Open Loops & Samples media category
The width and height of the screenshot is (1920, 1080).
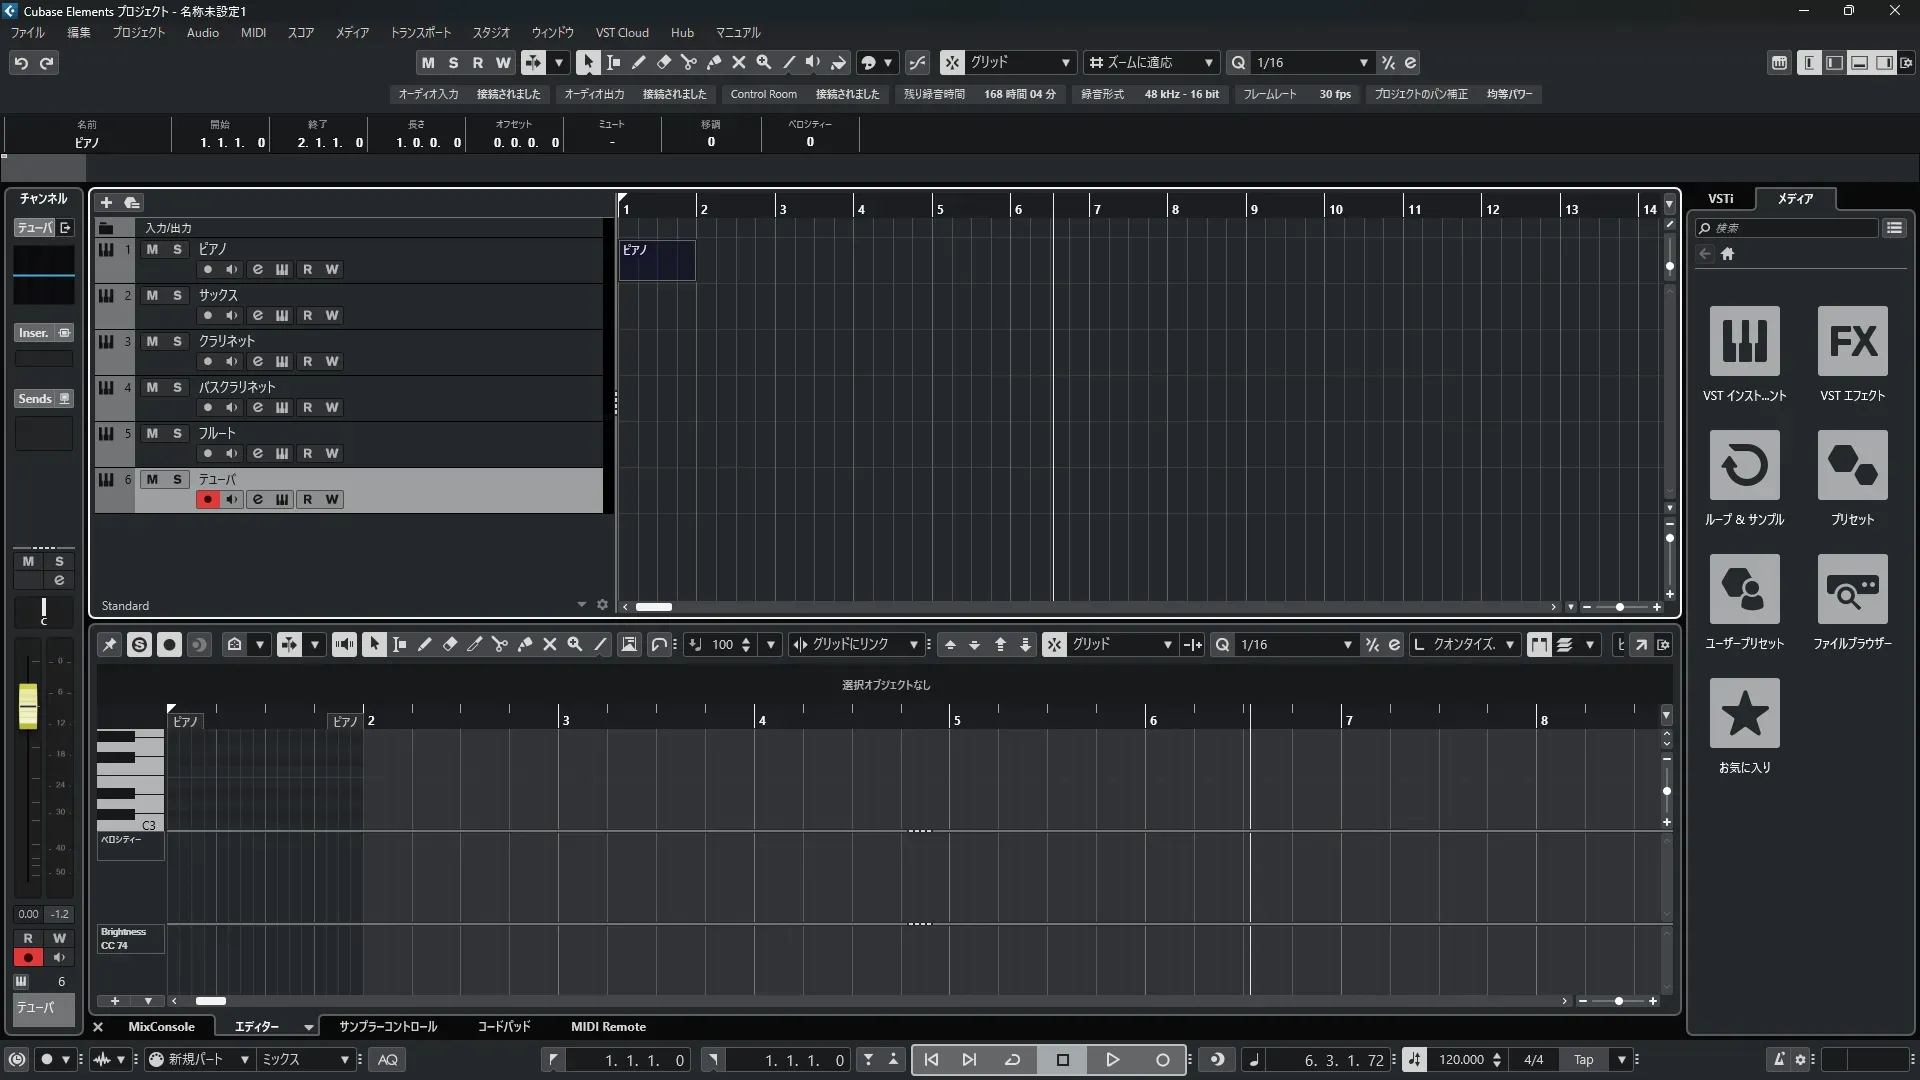tap(1744, 465)
